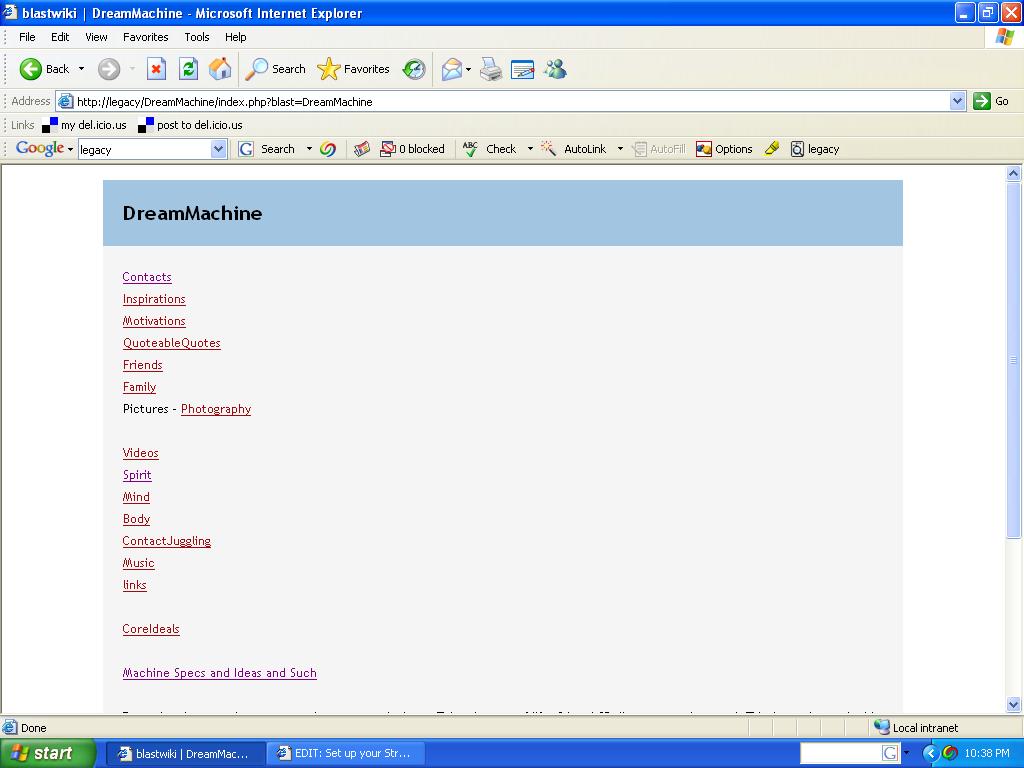
Task: Open the File menu
Action: pyautogui.click(x=27, y=37)
